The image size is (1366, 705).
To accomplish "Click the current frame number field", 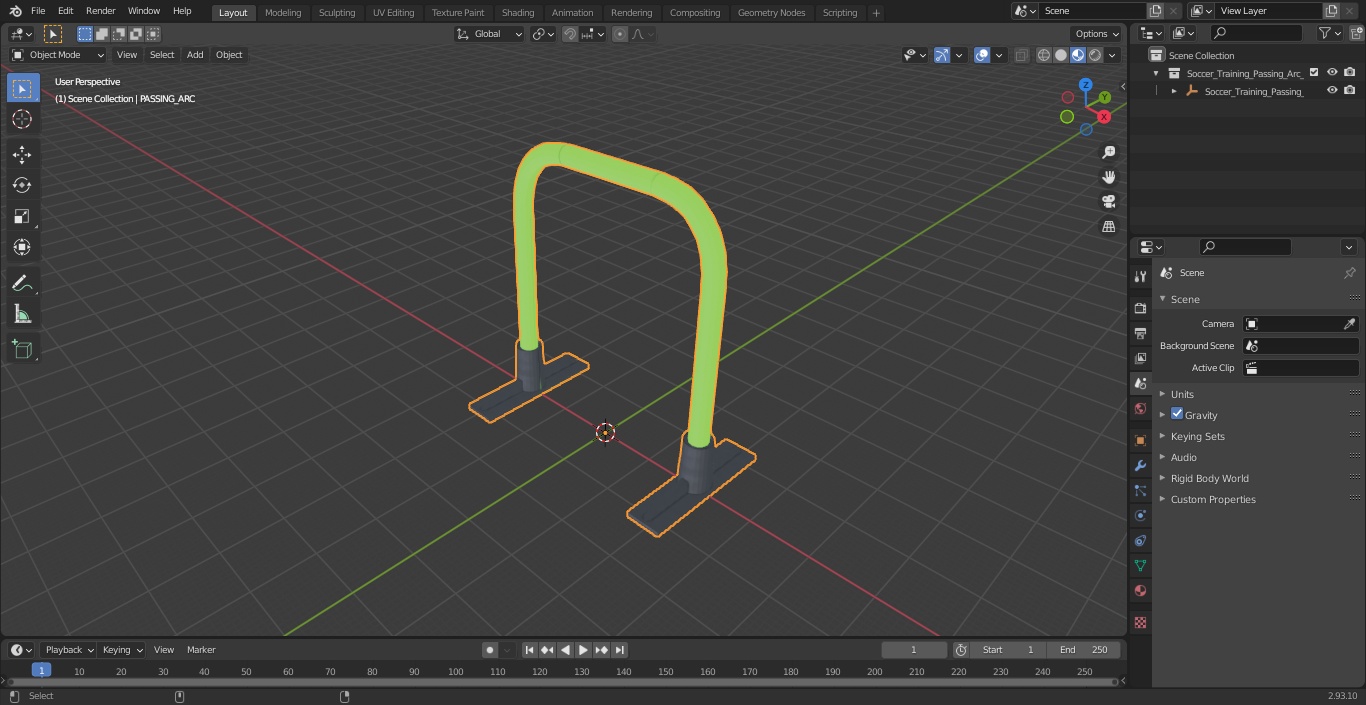I will point(914,650).
